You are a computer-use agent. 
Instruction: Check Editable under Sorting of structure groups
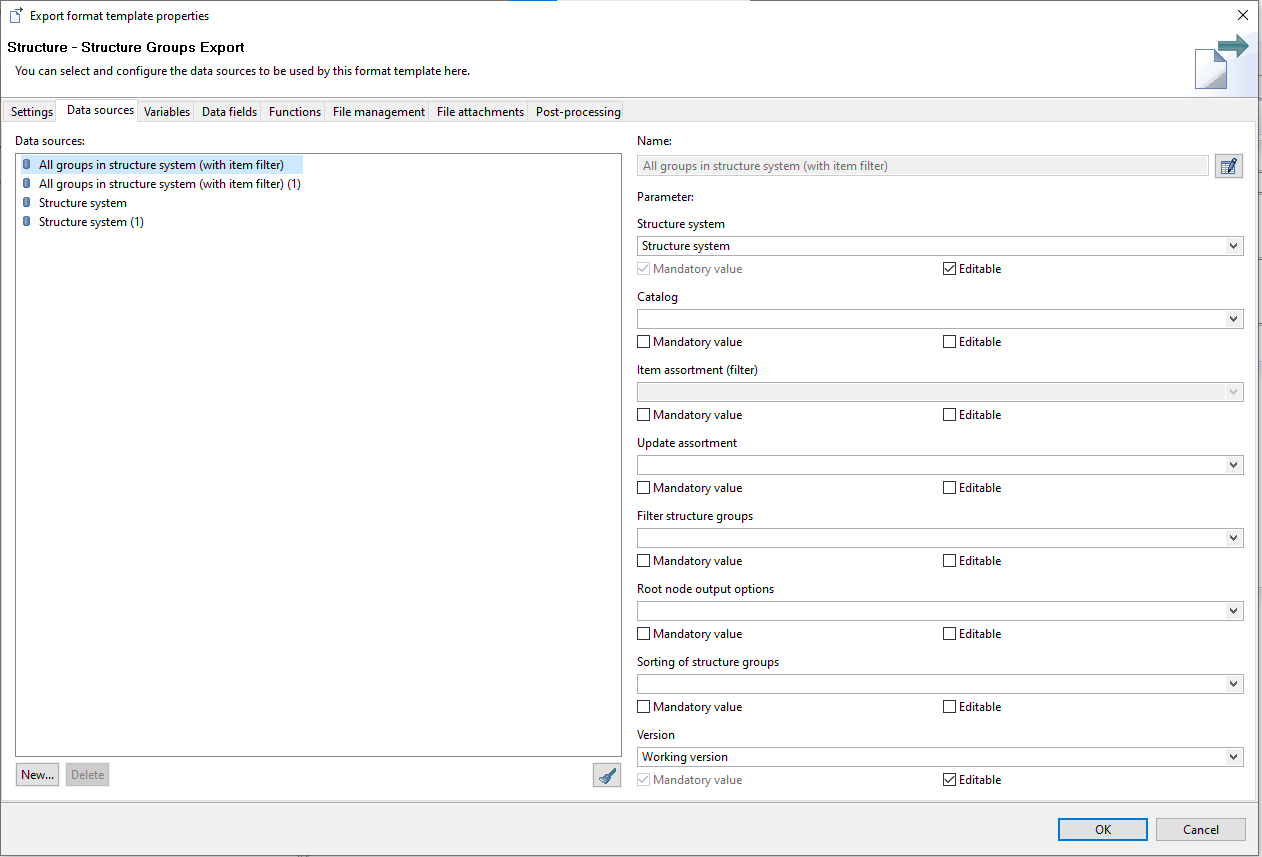[949, 707]
